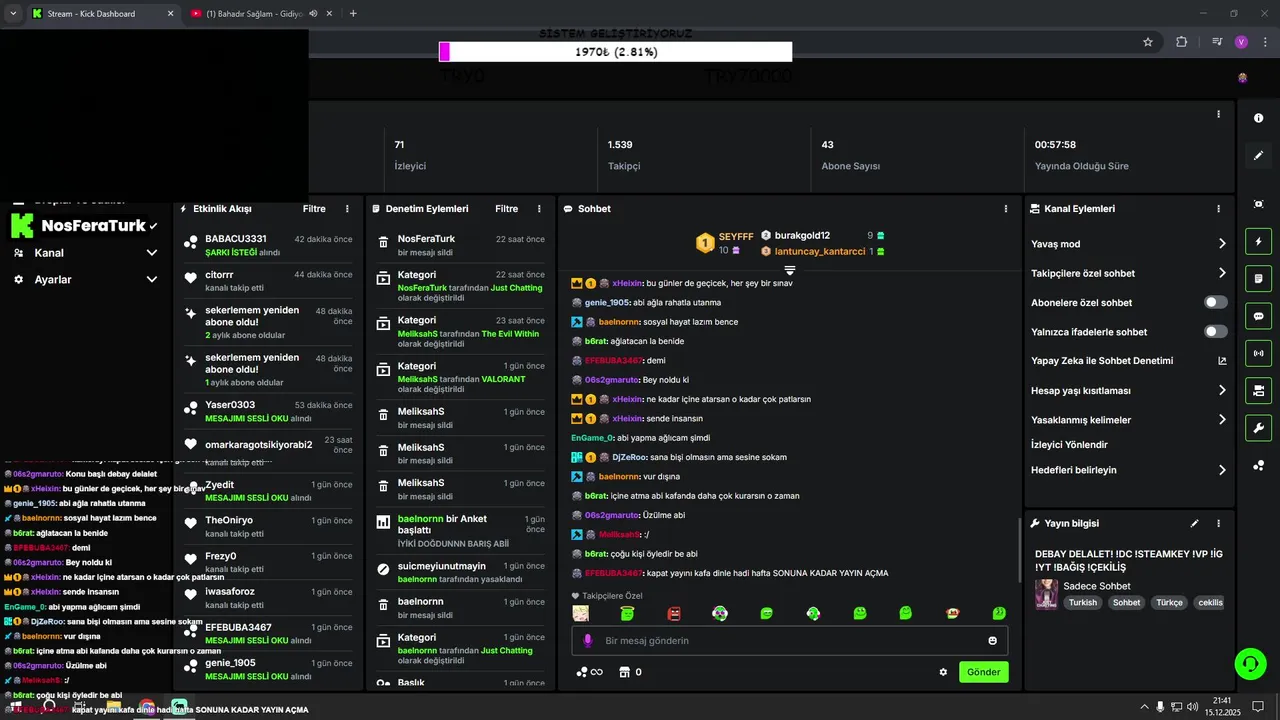
Task: Select the pencil edit icon in right sidebar
Action: [1258, 155]
